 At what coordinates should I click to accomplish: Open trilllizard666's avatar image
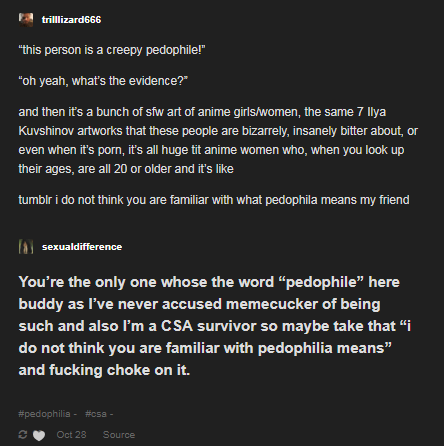point(26,20)
